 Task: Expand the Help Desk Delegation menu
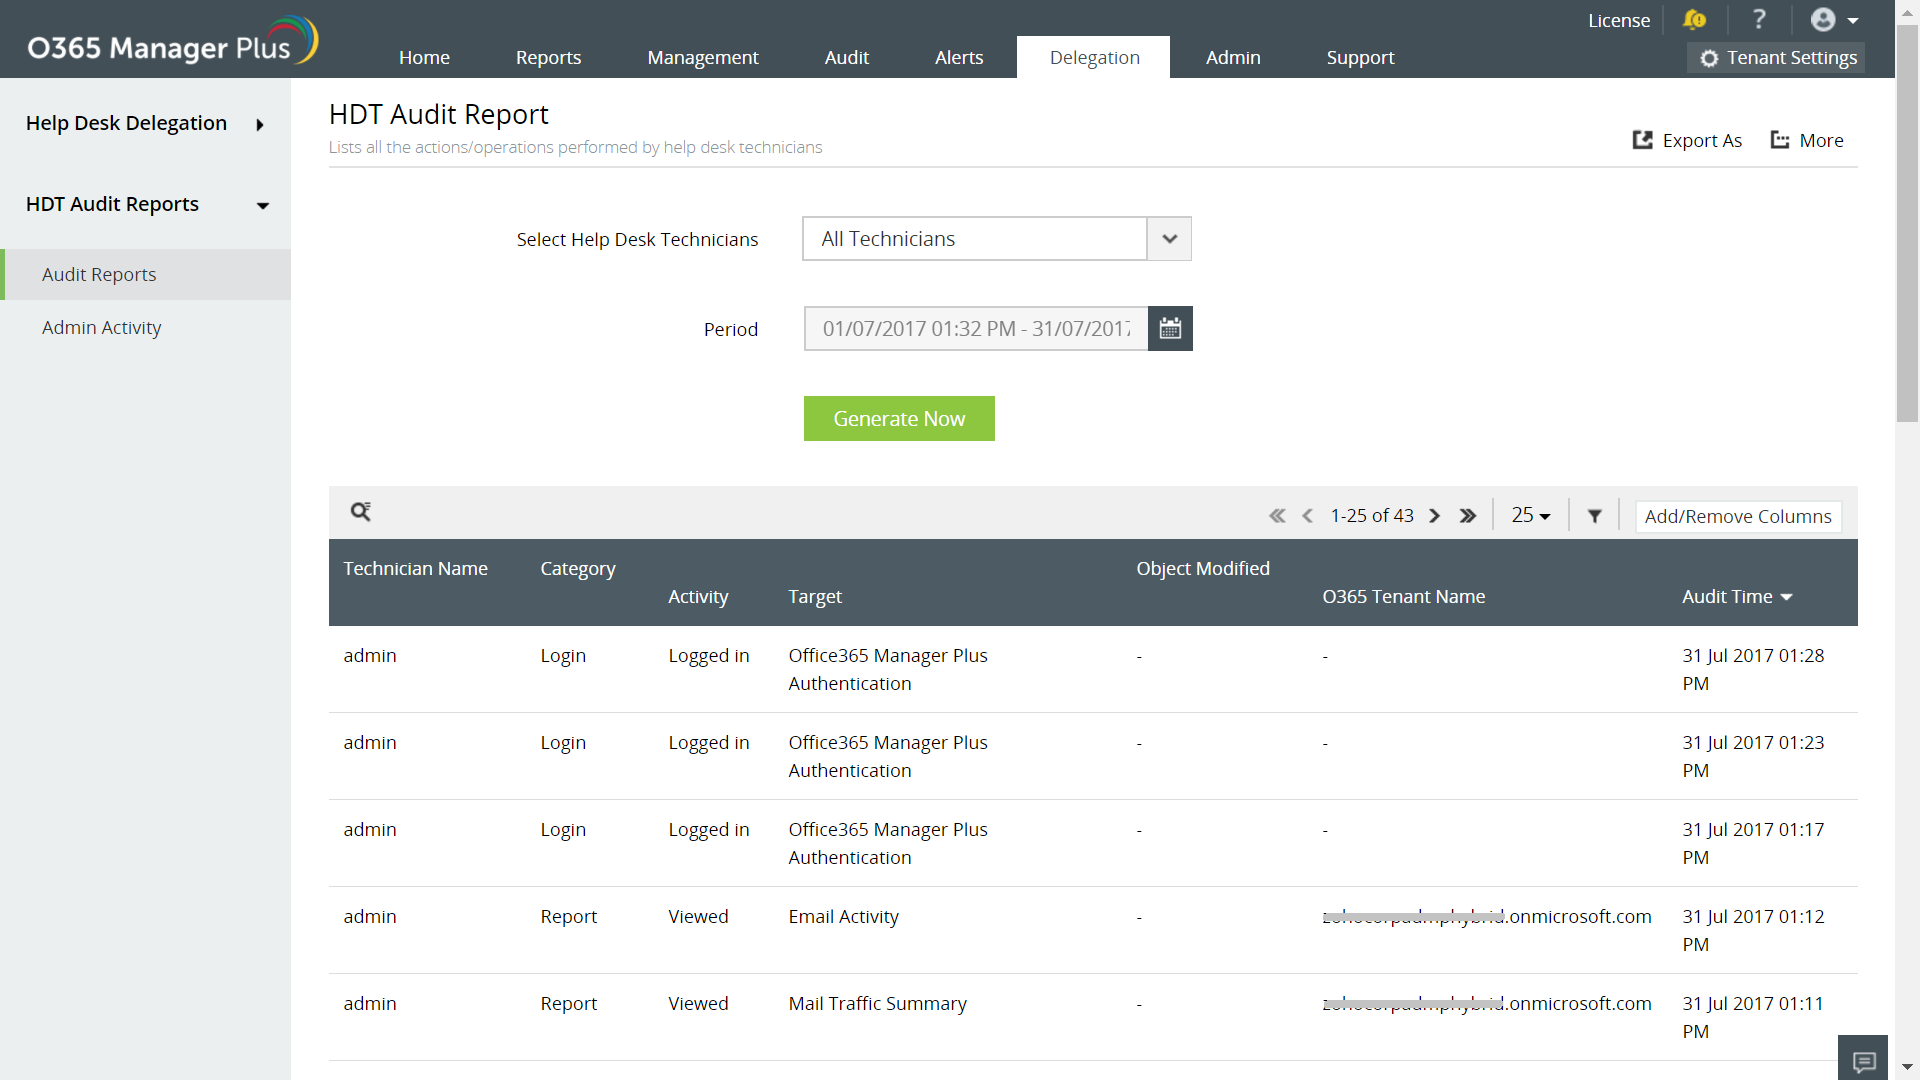260,124
